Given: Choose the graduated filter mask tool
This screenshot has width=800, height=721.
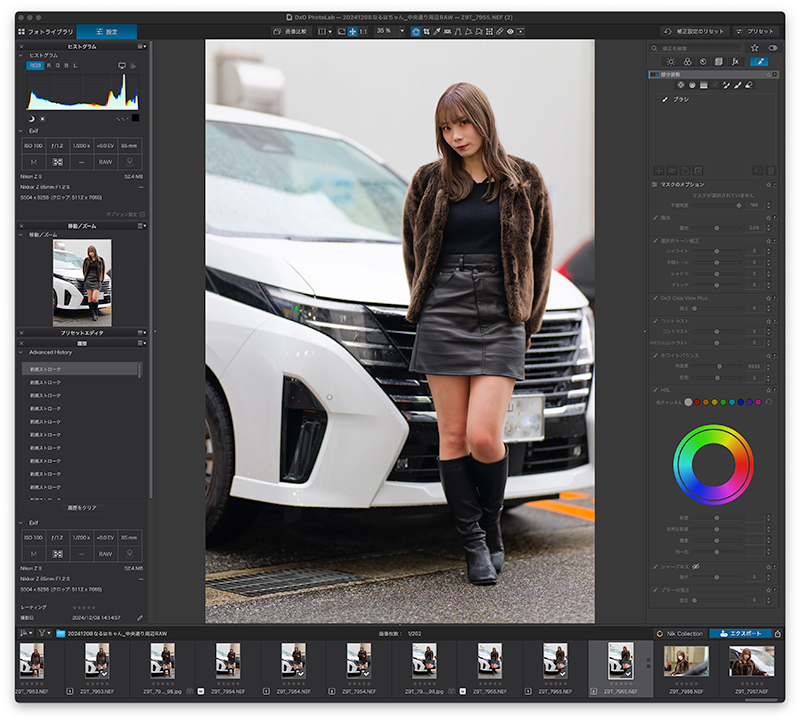Looking at the screenshot, I should point(704,85).
